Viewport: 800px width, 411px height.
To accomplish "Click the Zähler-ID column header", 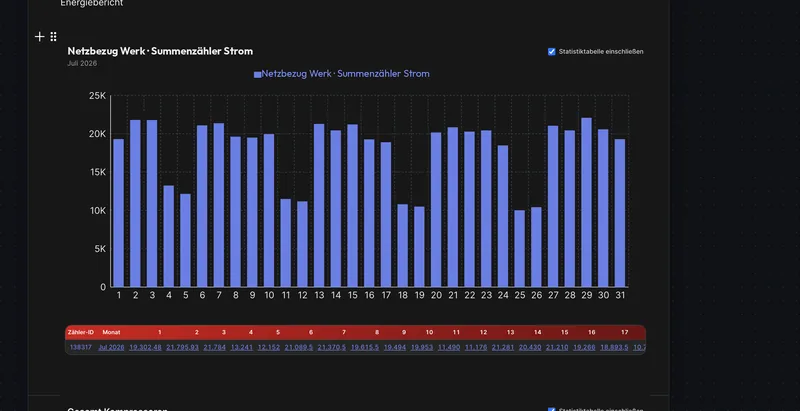I will point(81,332).
